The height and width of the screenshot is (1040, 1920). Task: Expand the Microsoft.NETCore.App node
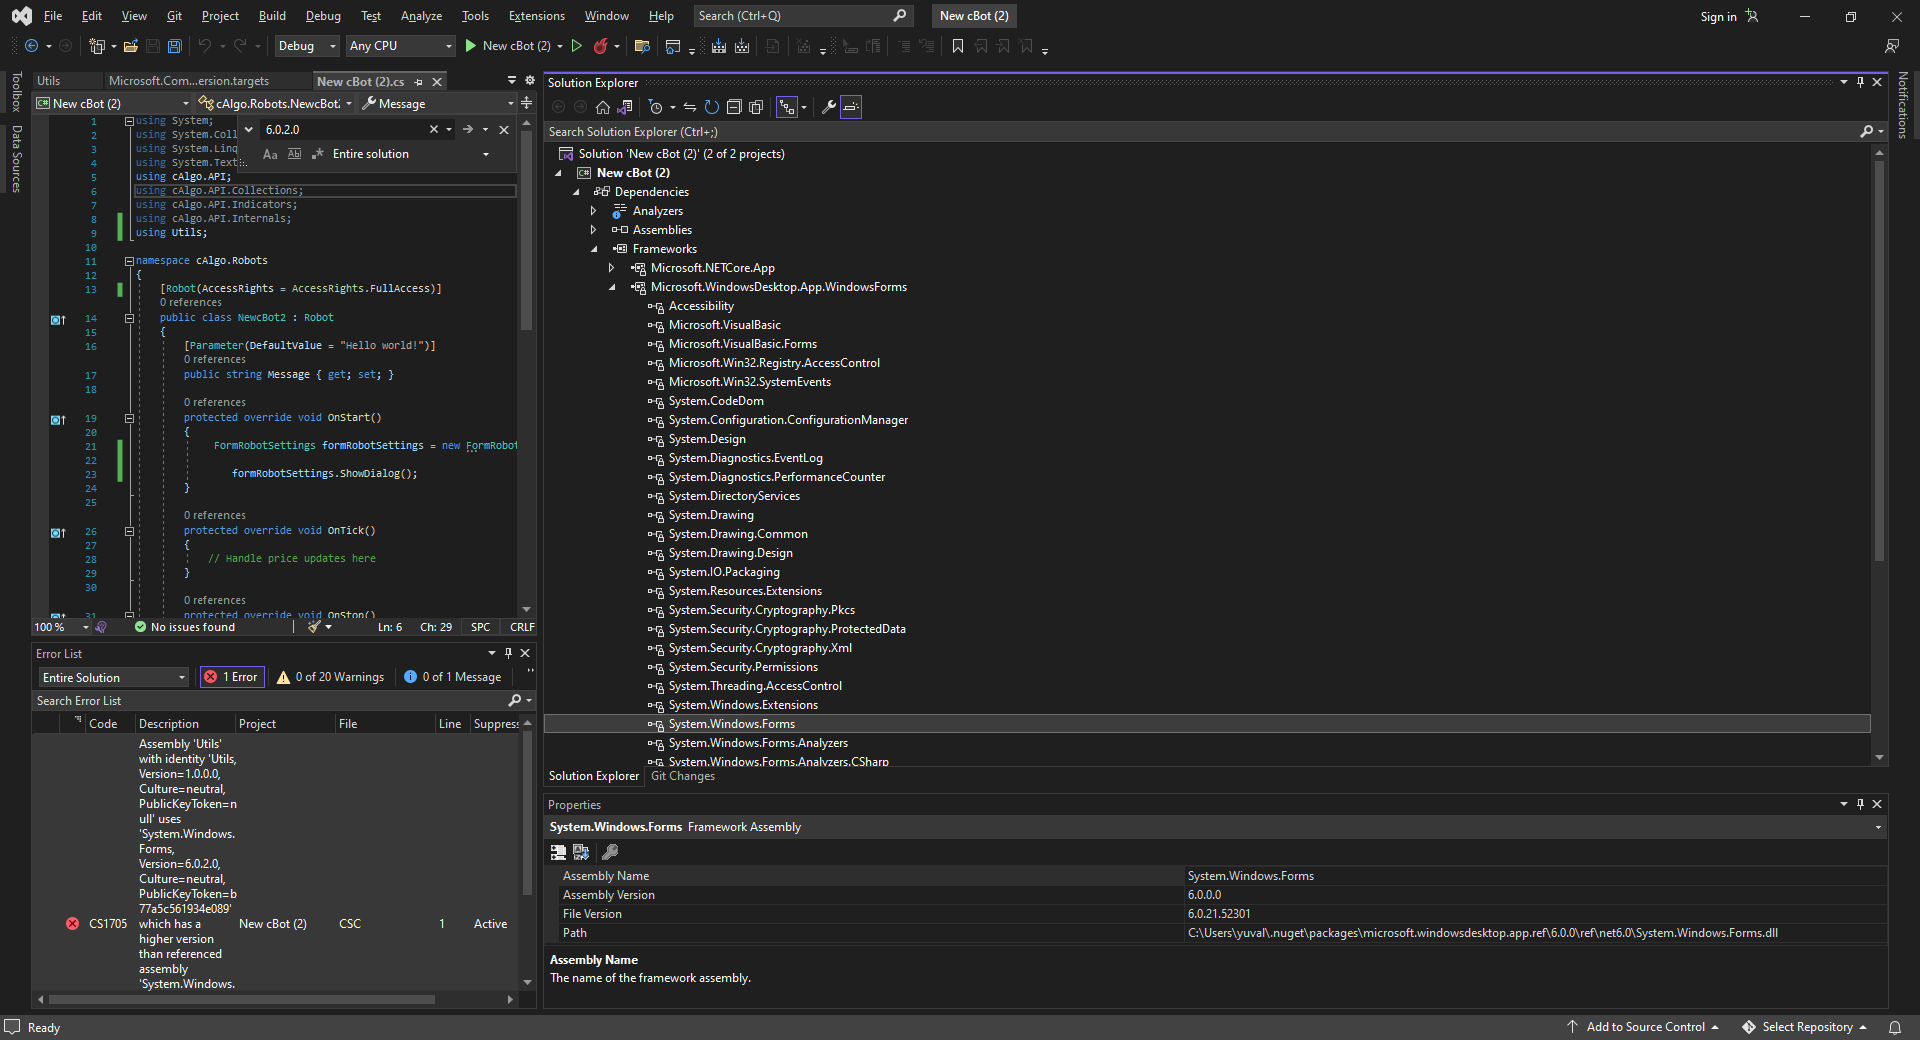pyautogui.click(x=611, y=268)
